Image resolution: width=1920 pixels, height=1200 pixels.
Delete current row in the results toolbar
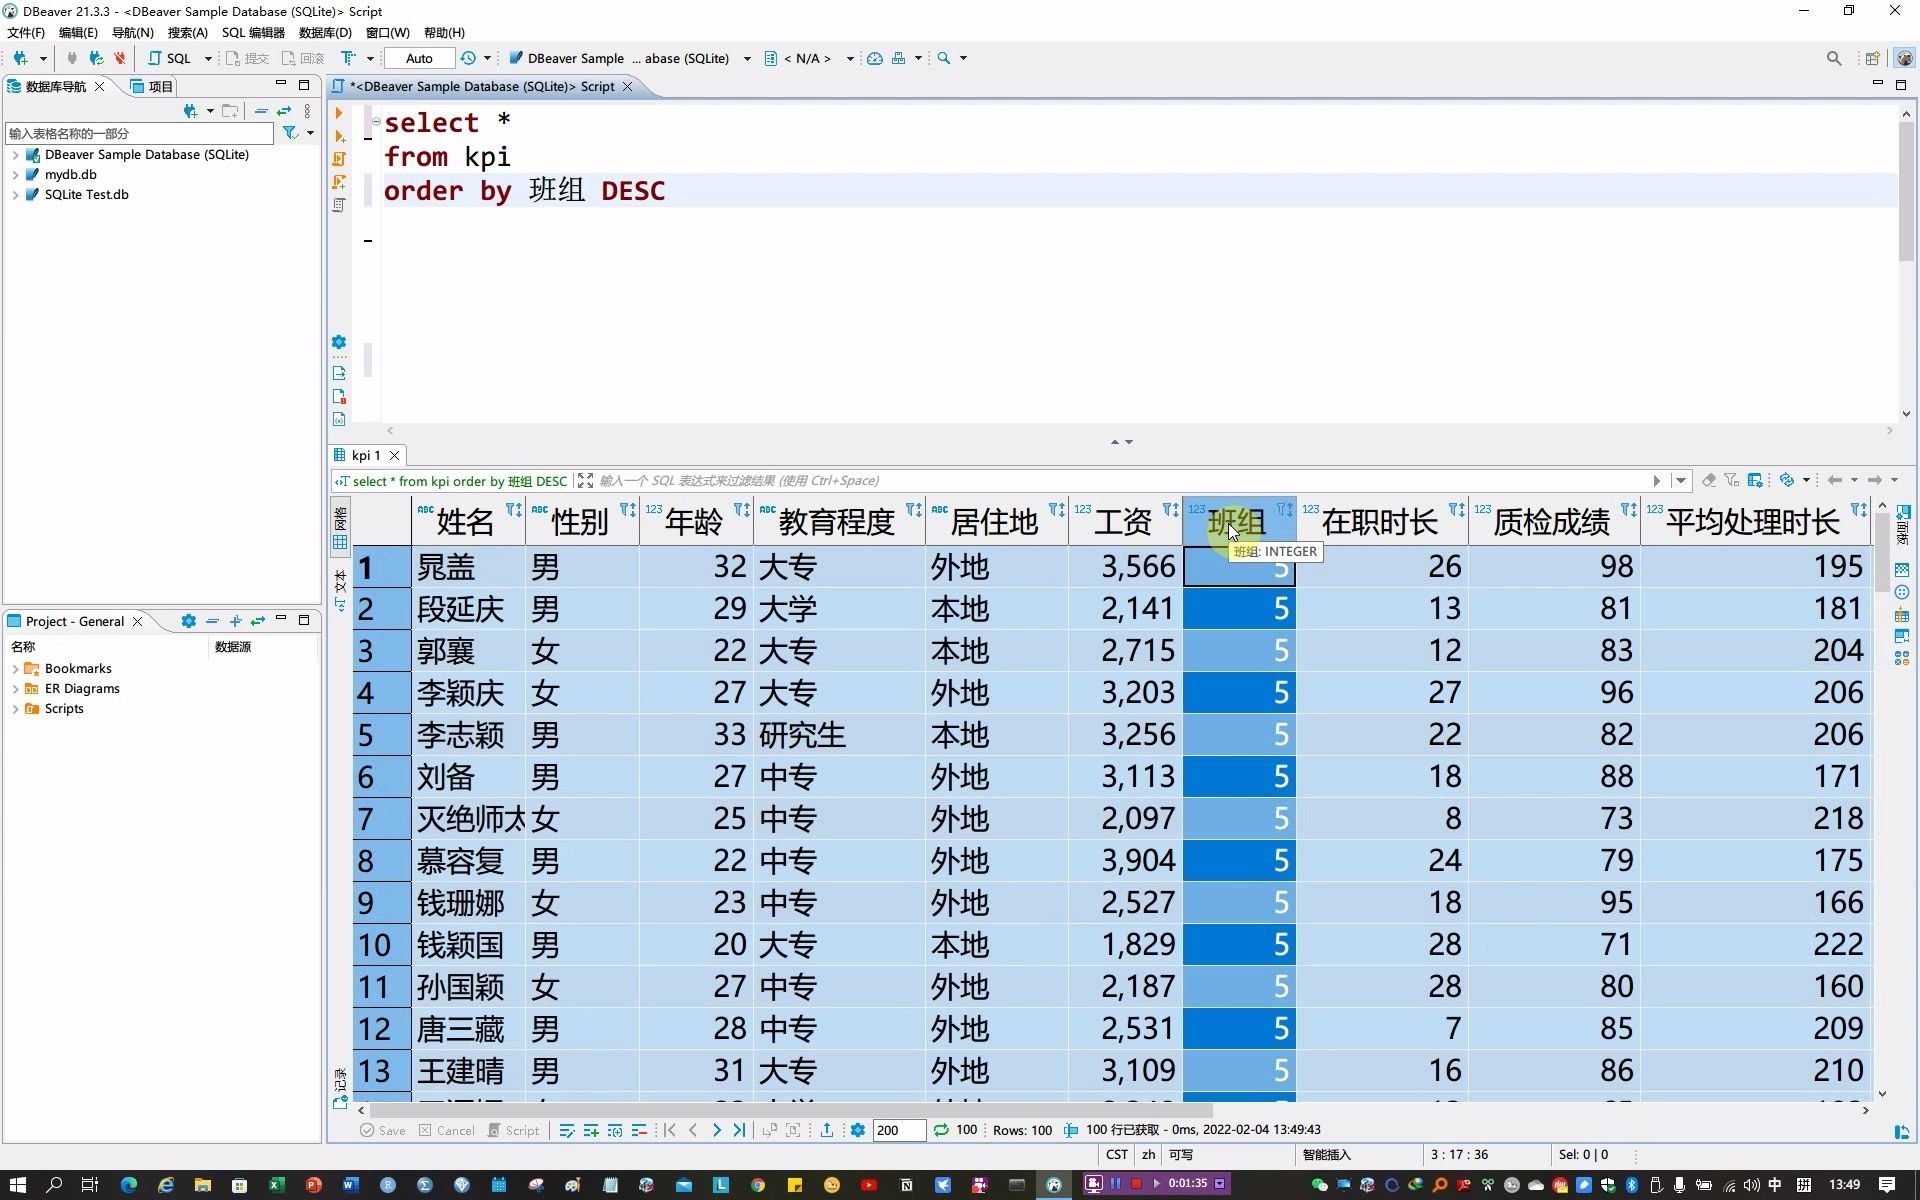[x=640, y=1130]
